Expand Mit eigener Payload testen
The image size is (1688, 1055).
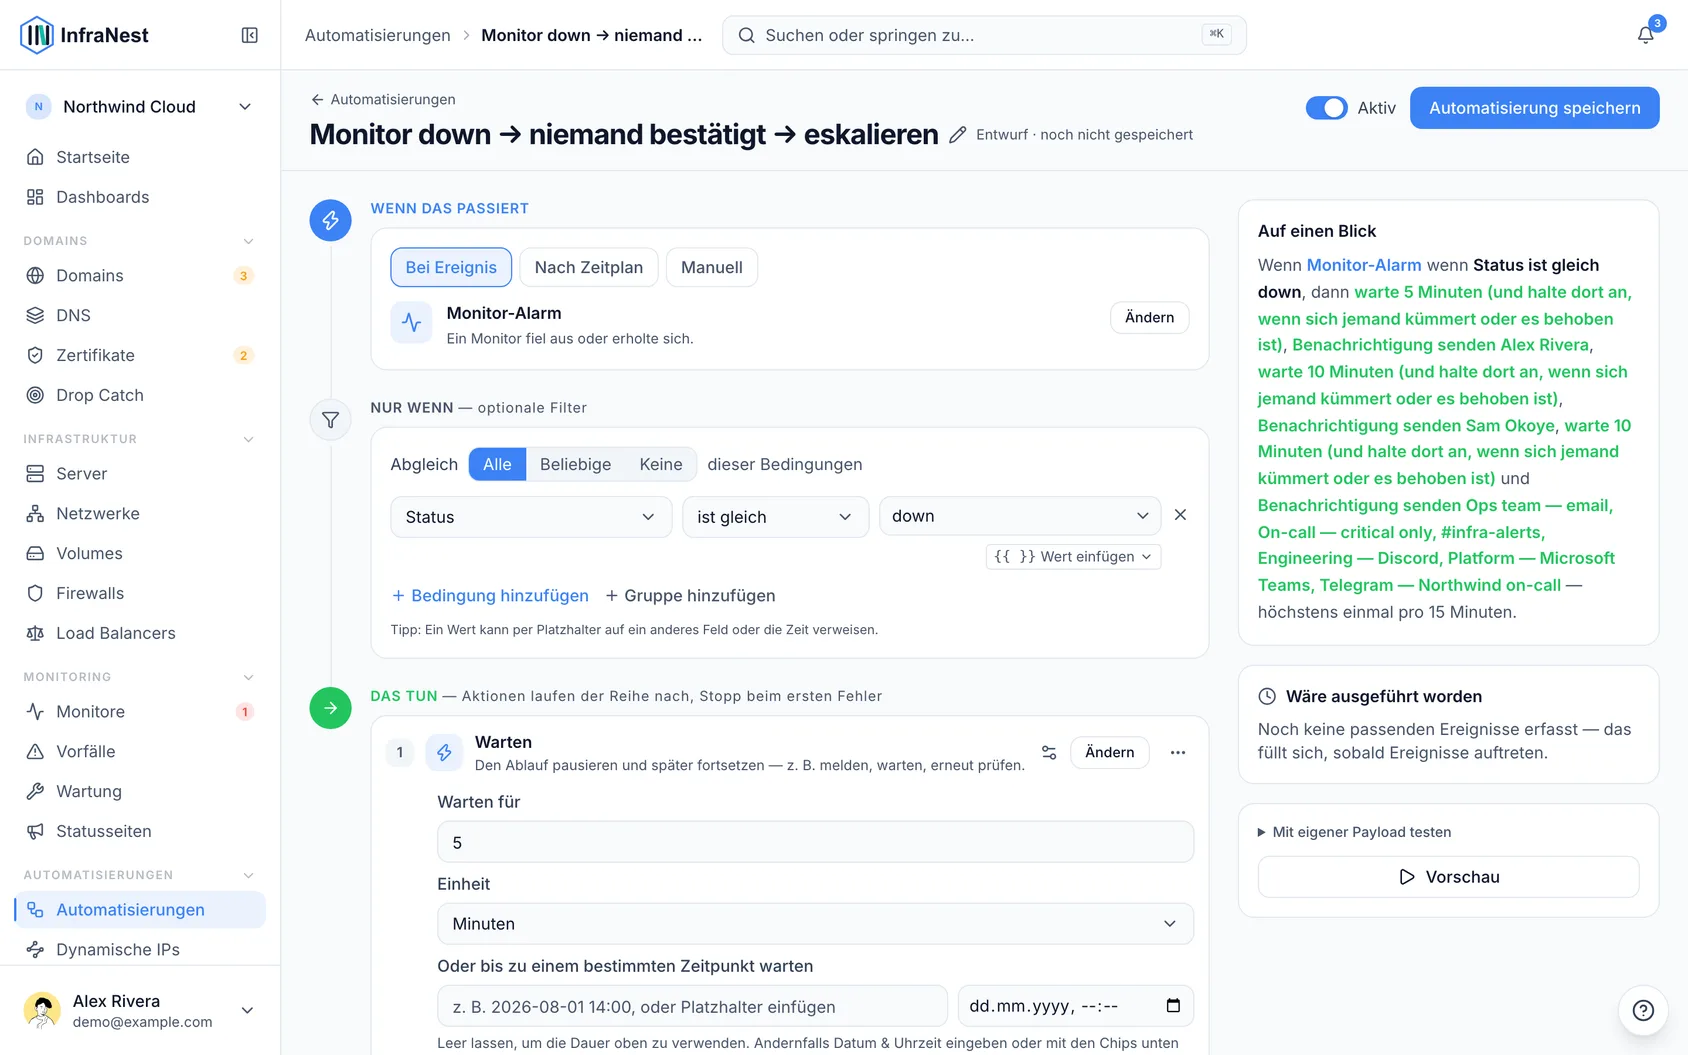1354,832
